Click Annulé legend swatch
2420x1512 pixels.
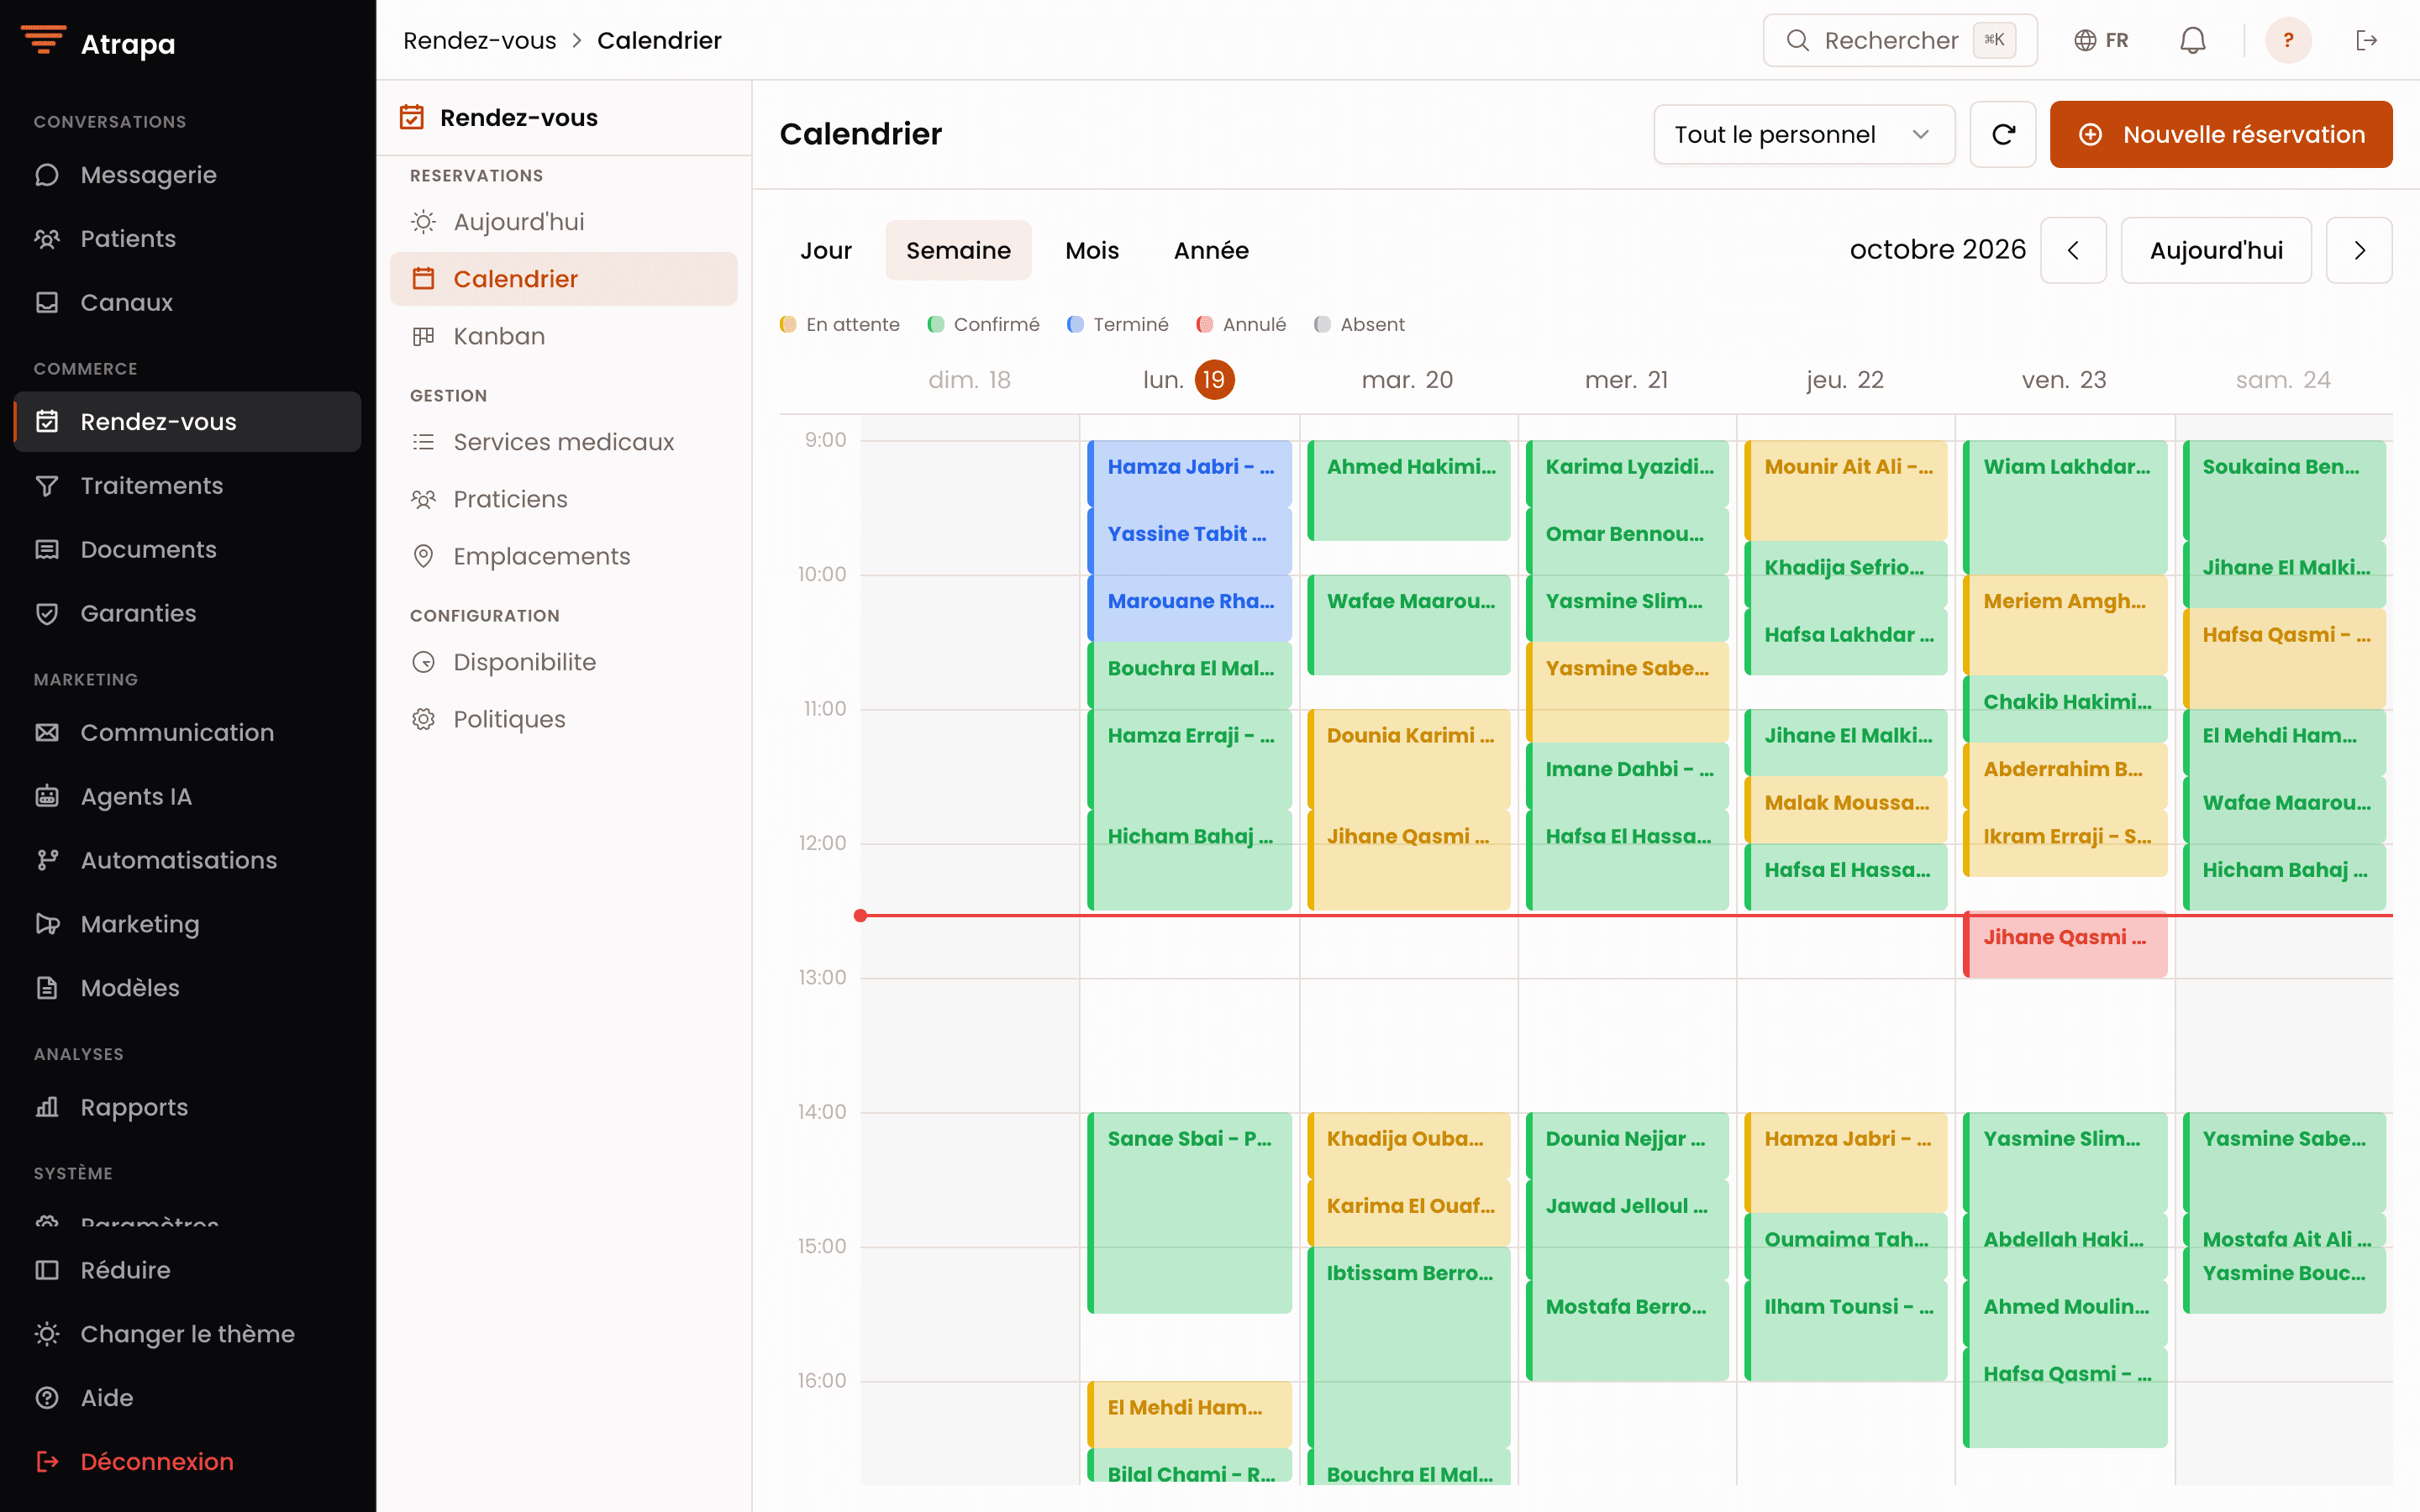click(1205, 324)
